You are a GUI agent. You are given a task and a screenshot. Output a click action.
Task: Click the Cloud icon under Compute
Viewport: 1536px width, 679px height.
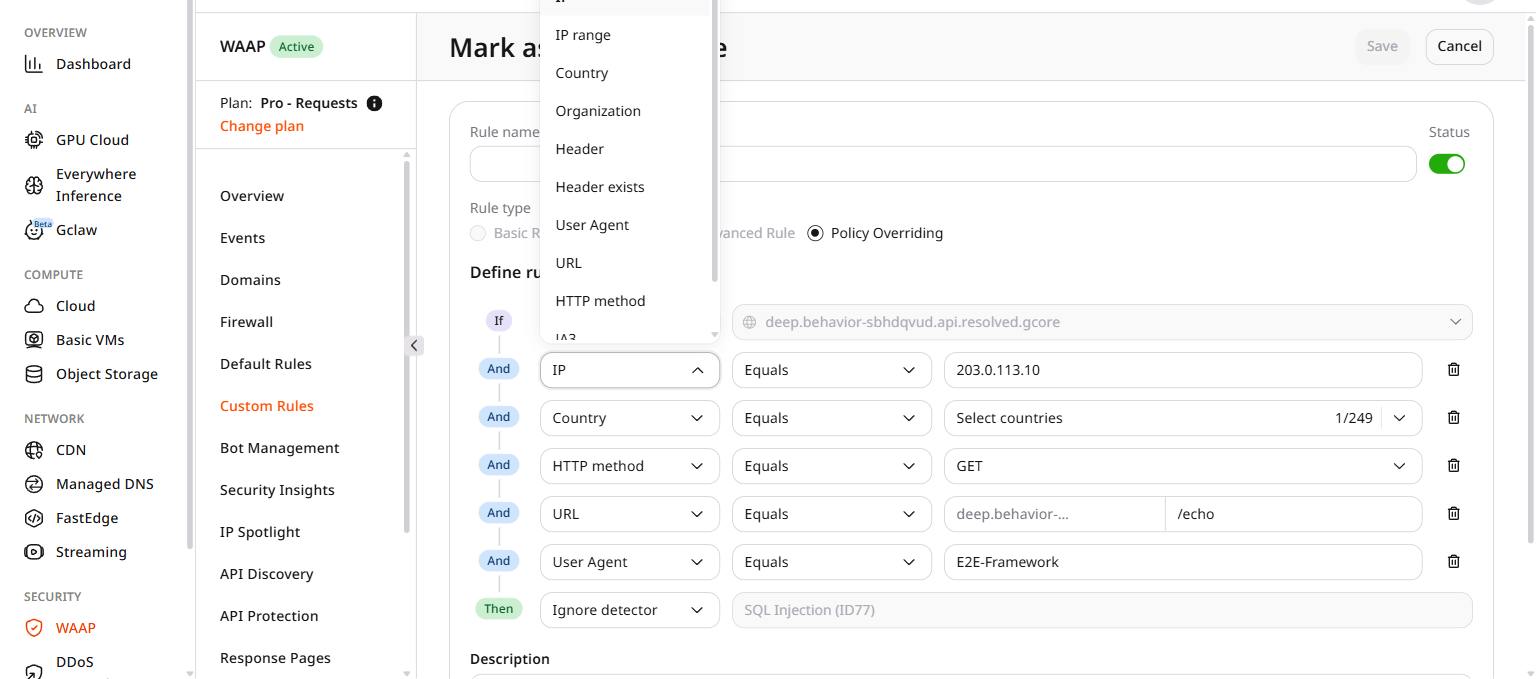tap(34, 306)
